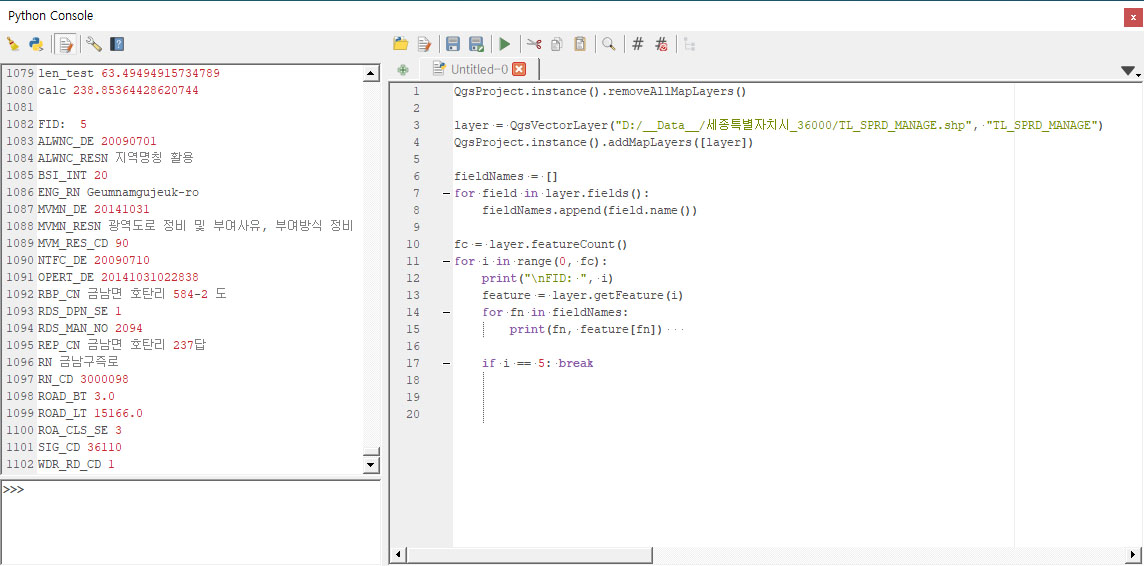1144x566 pixels.
Task: Collapse the for i in range fold marker
Action: point(446,261)
